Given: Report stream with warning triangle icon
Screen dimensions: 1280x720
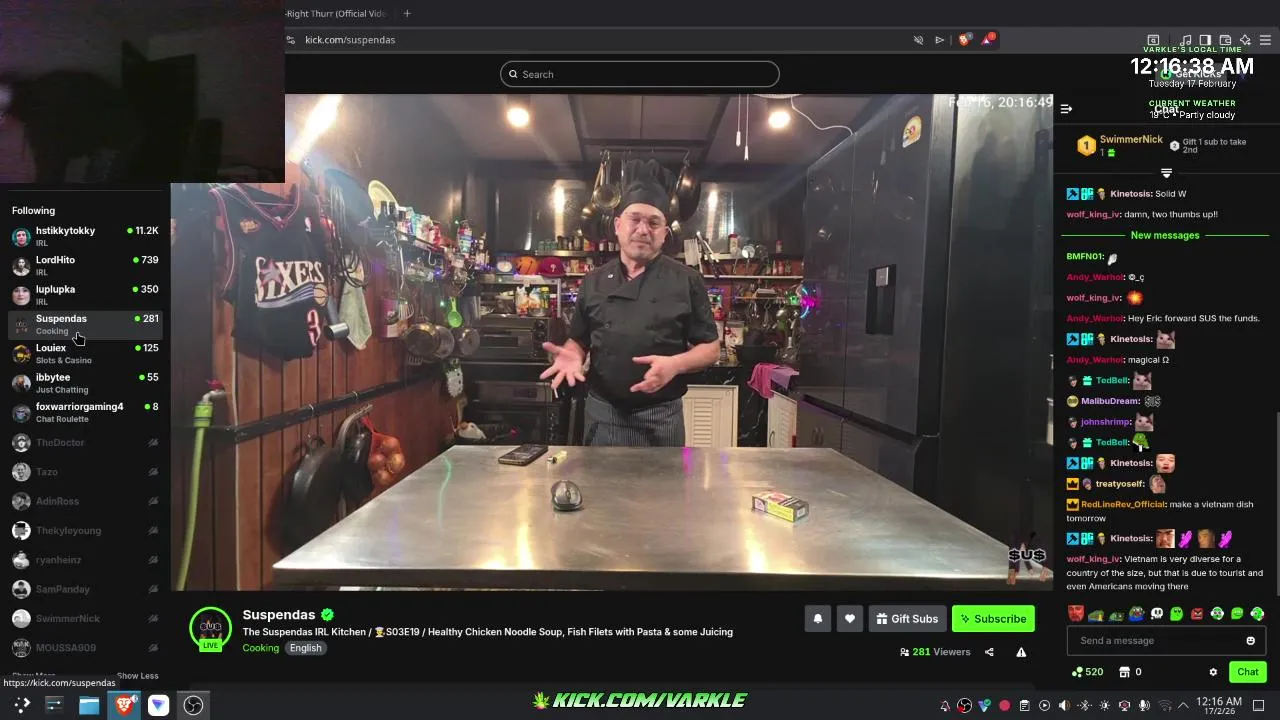Looking at the screenshot, I should pos(1021,652).
